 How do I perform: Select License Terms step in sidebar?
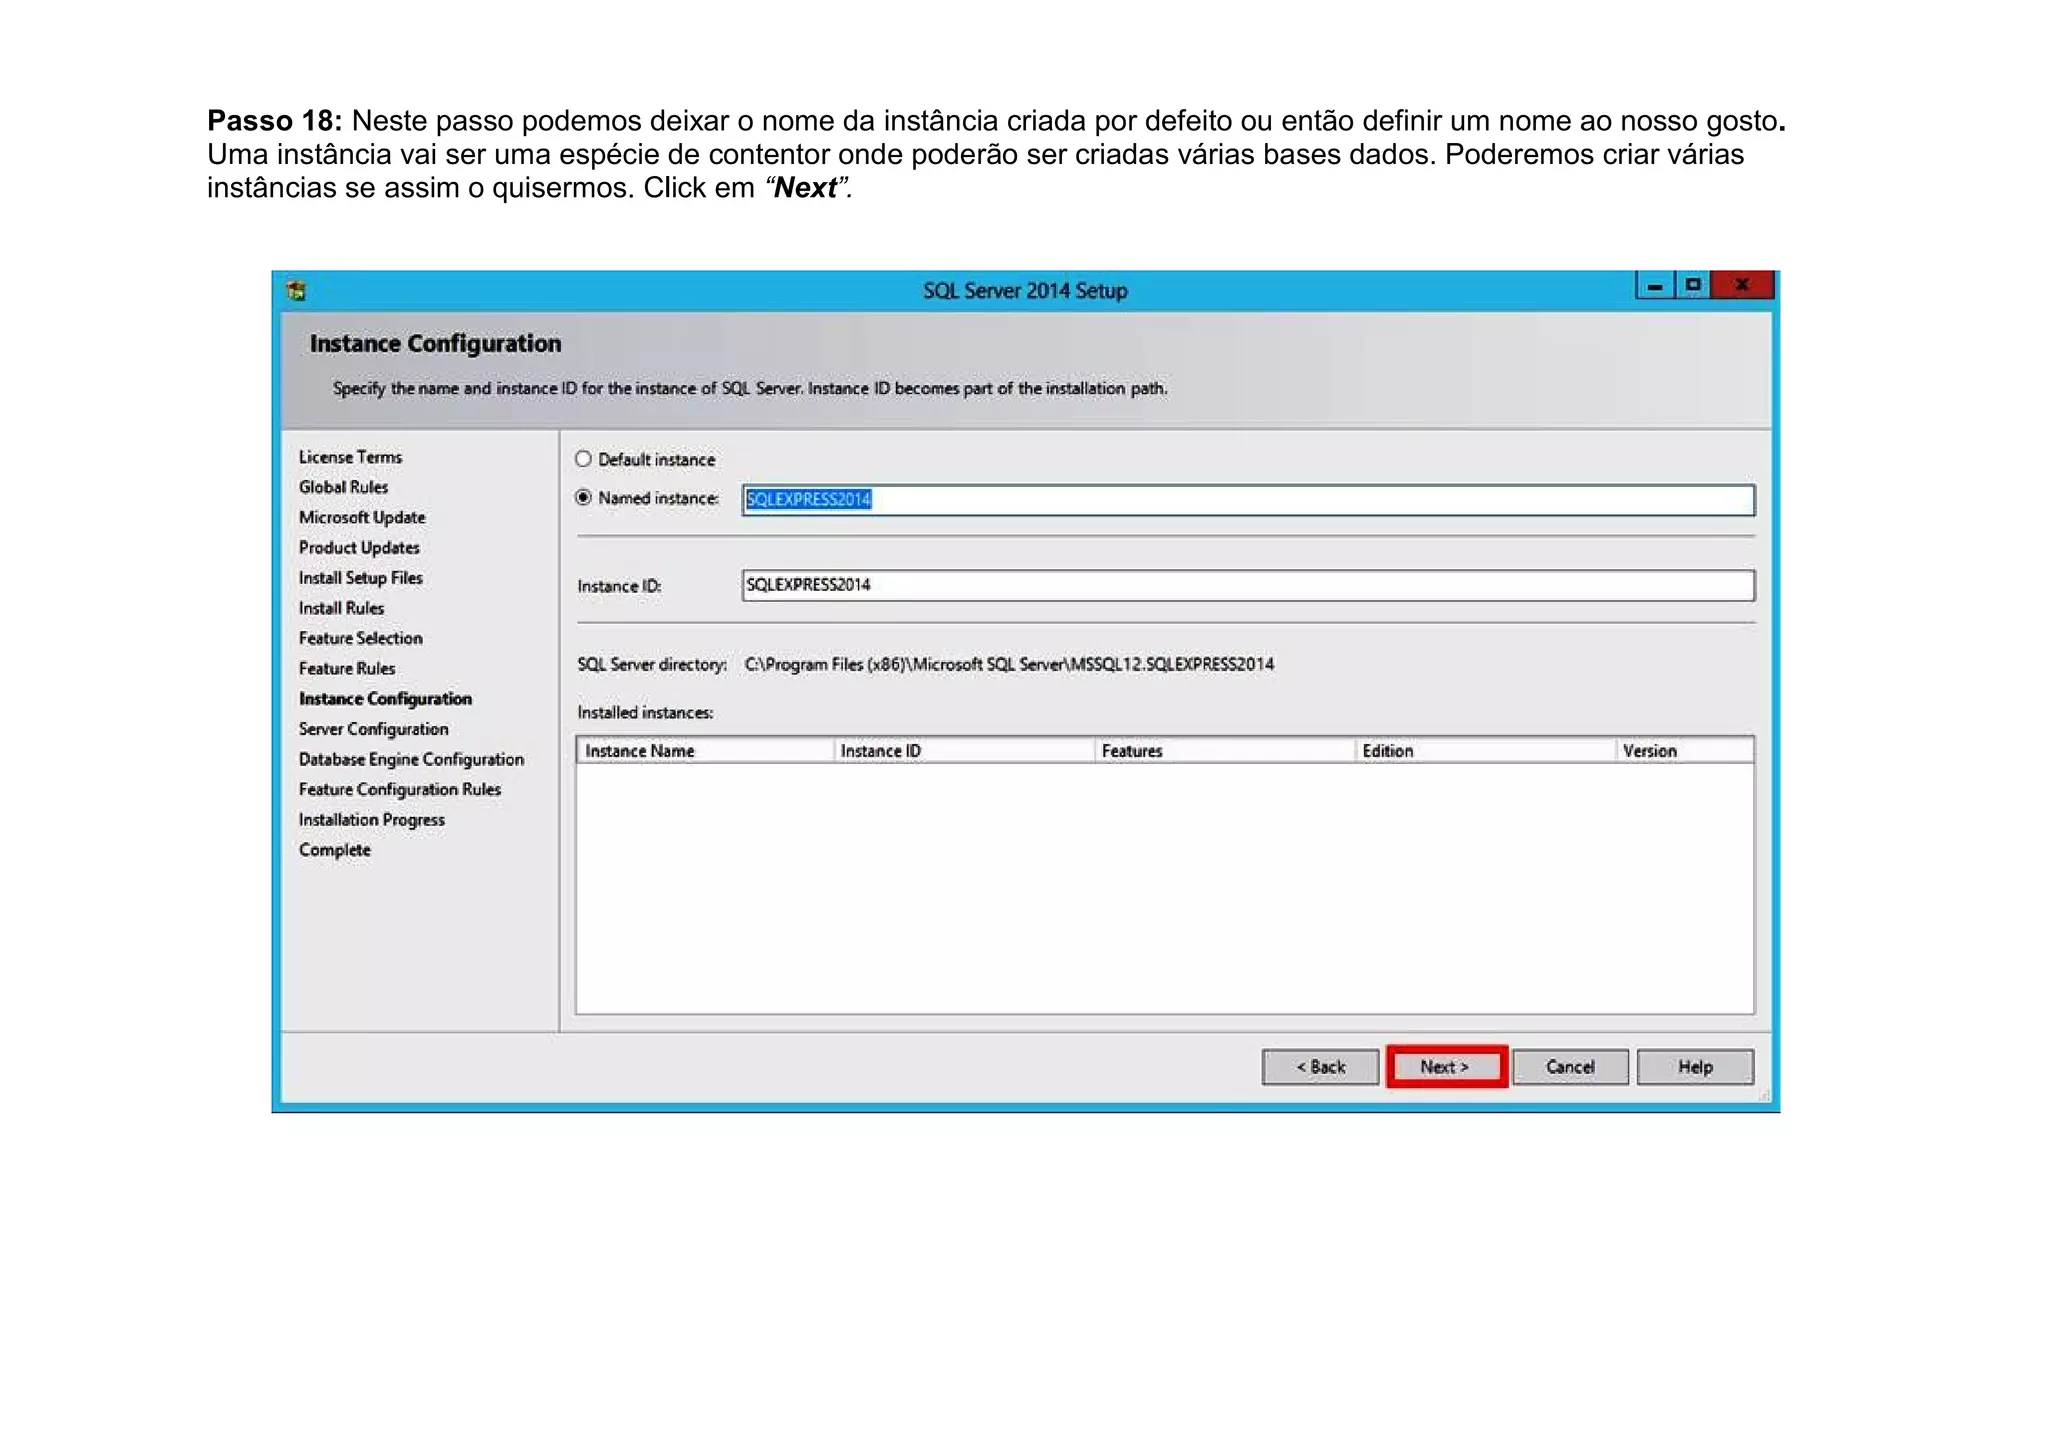tap(350, 457)
